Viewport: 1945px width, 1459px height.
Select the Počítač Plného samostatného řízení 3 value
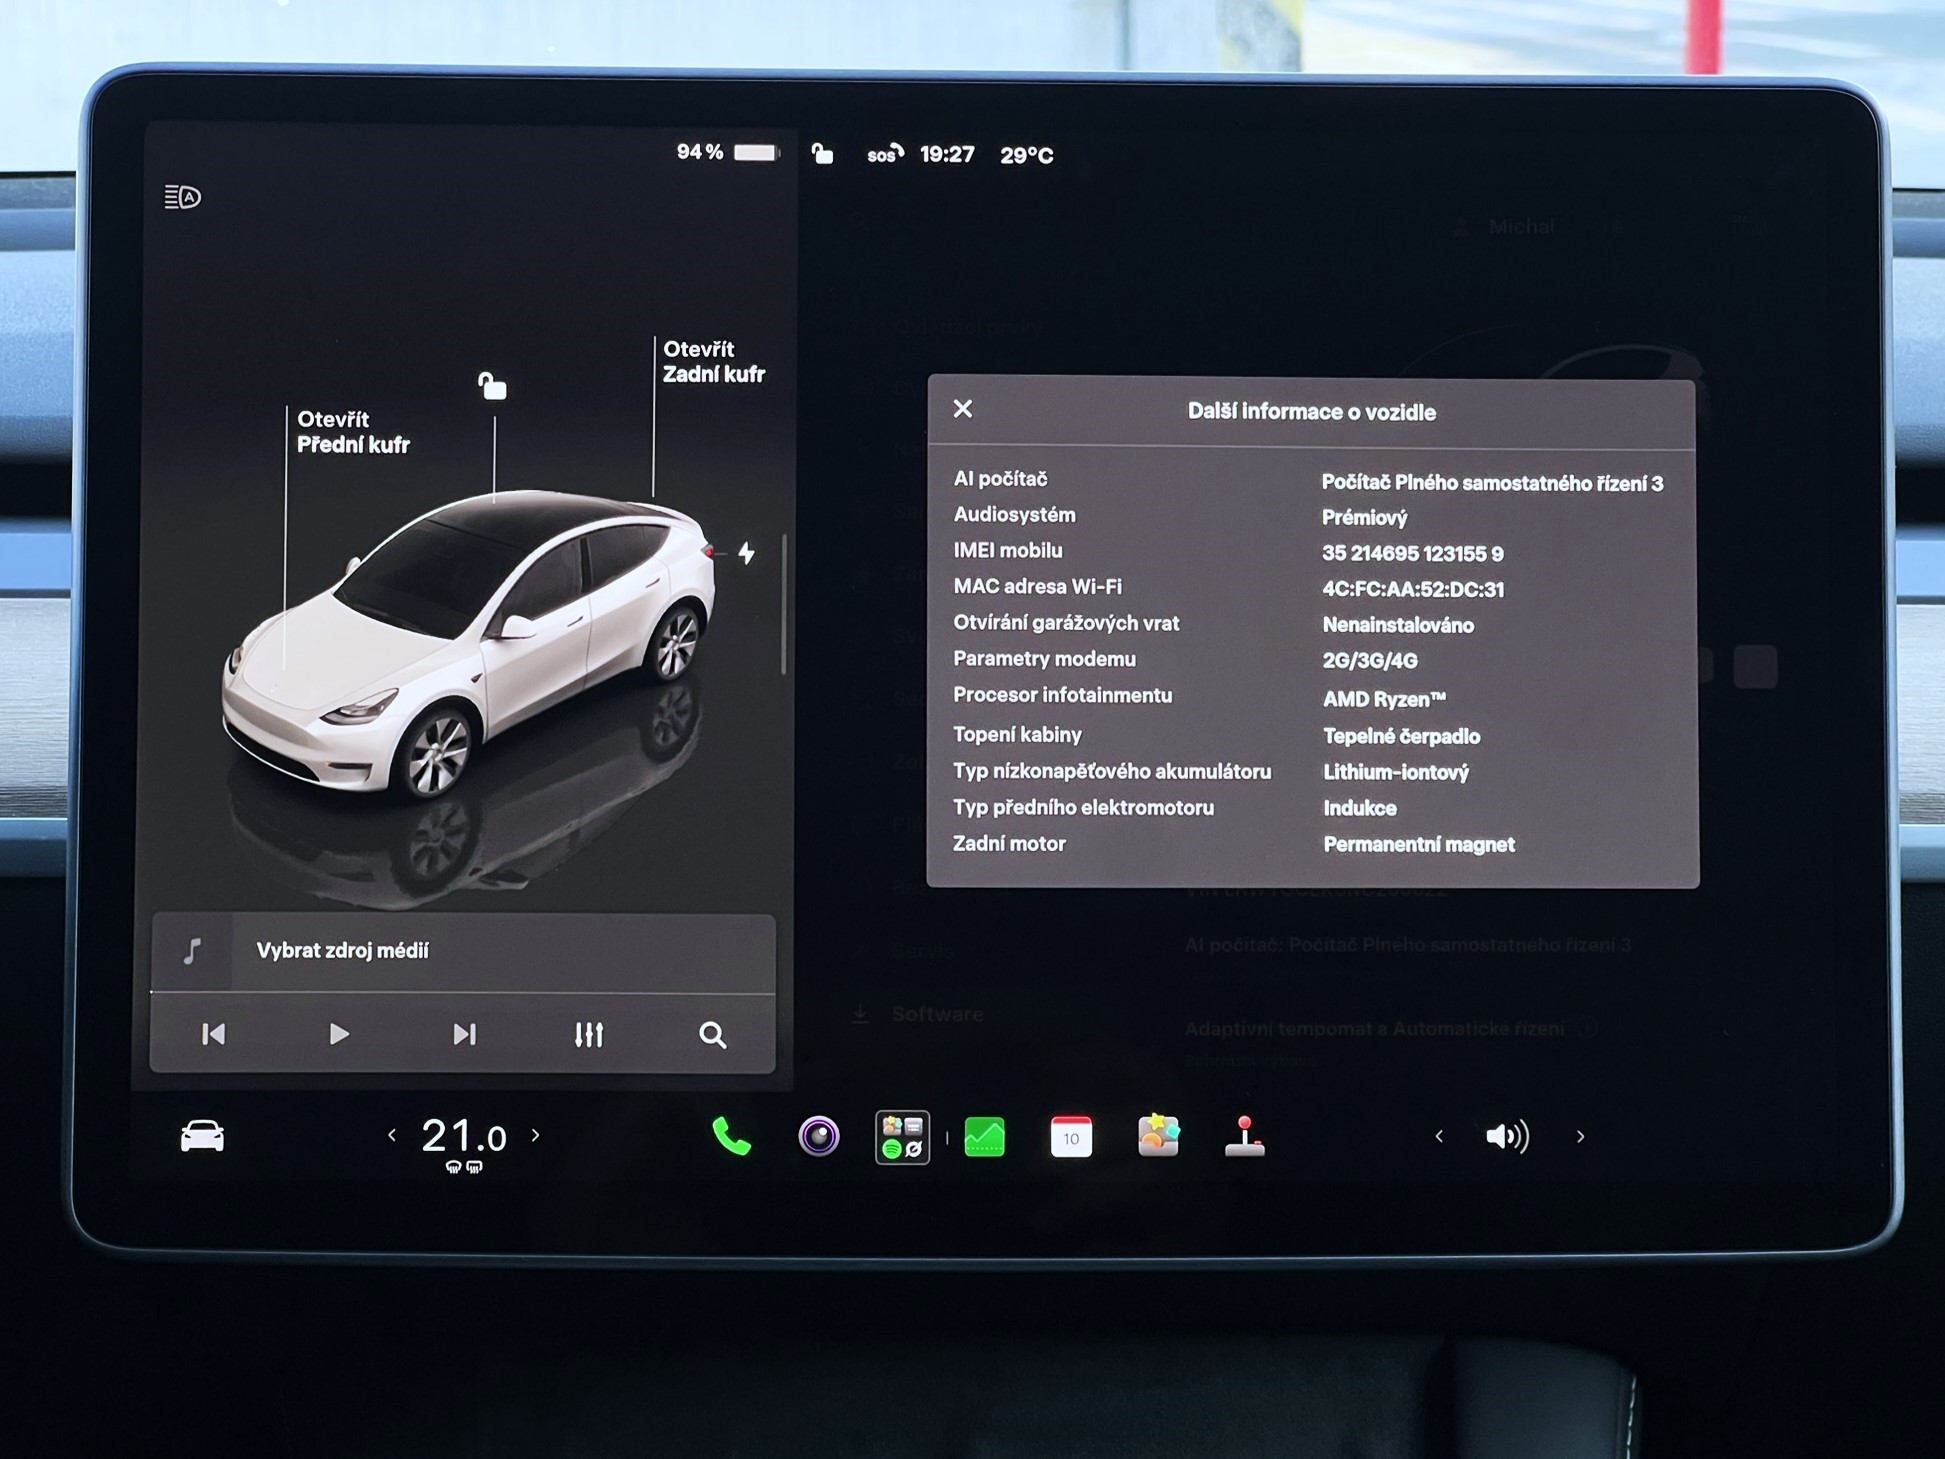[x=1492, y=483]
